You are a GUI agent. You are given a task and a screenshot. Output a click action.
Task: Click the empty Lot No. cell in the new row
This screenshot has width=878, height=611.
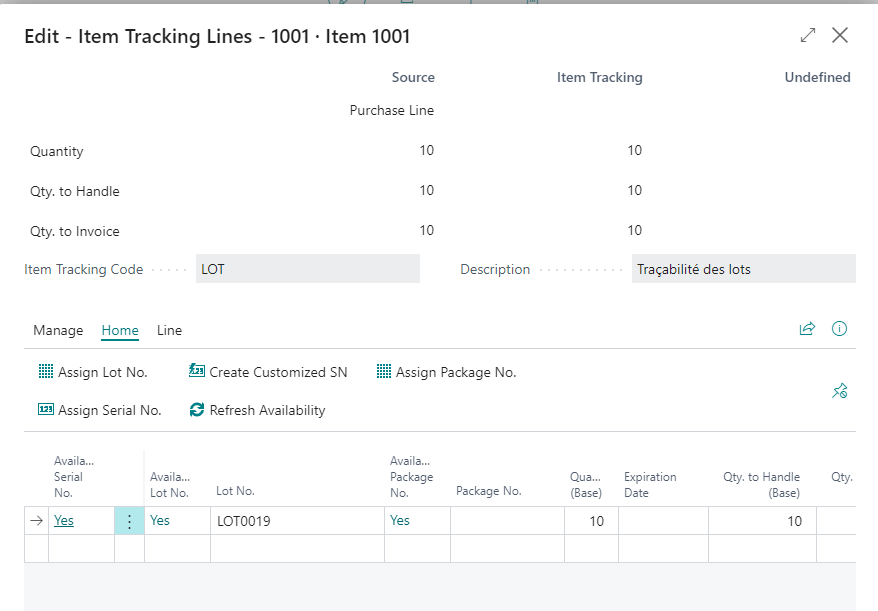click(297, 548)
